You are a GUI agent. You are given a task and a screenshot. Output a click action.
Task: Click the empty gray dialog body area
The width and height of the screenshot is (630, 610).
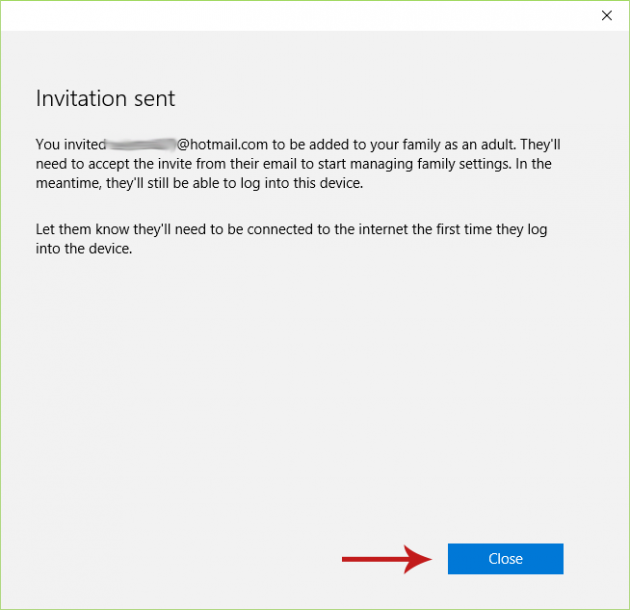(x=300, y=400)
